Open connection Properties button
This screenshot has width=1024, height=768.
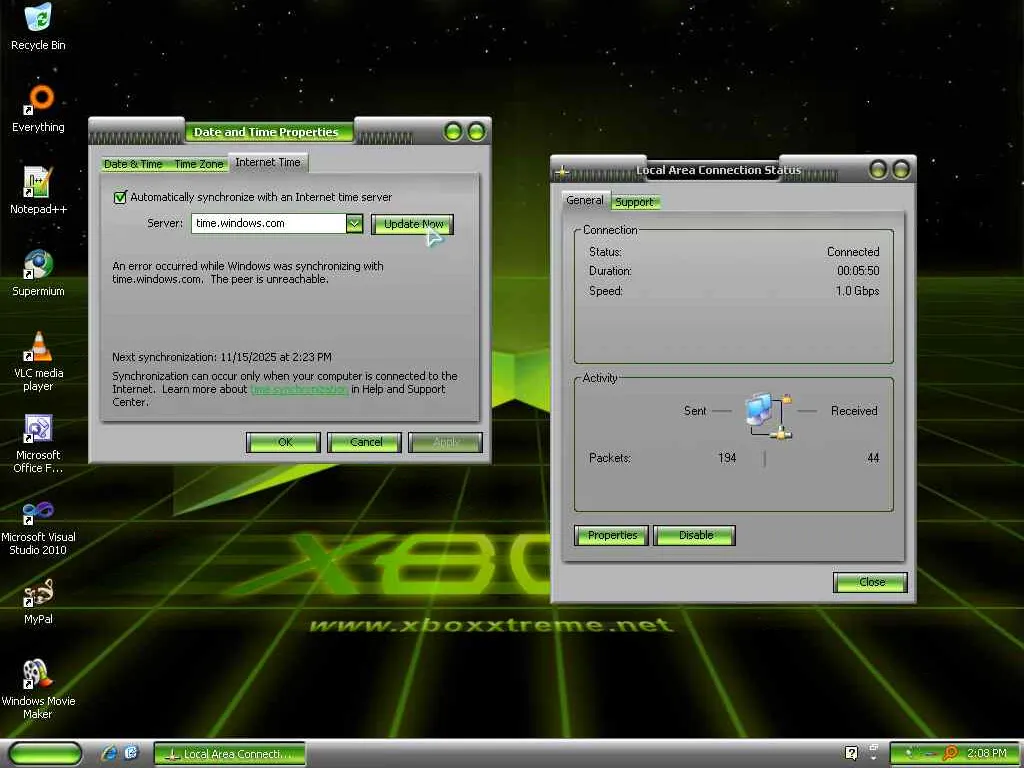click(x=612, y=536)
